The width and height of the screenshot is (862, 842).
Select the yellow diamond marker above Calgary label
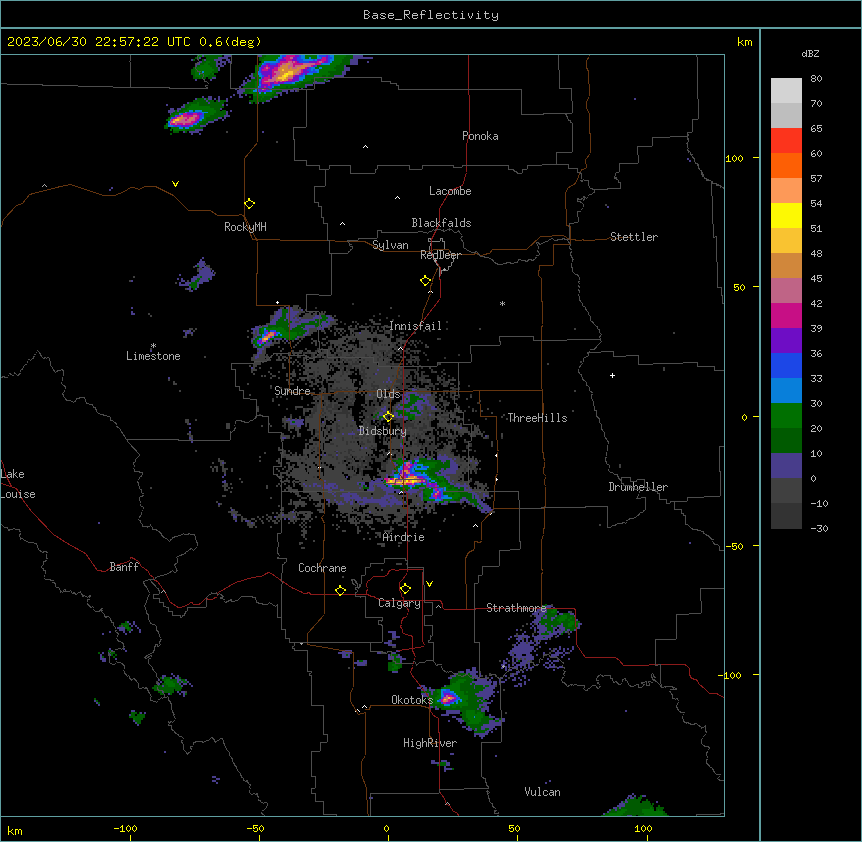[x=405, y=589]
